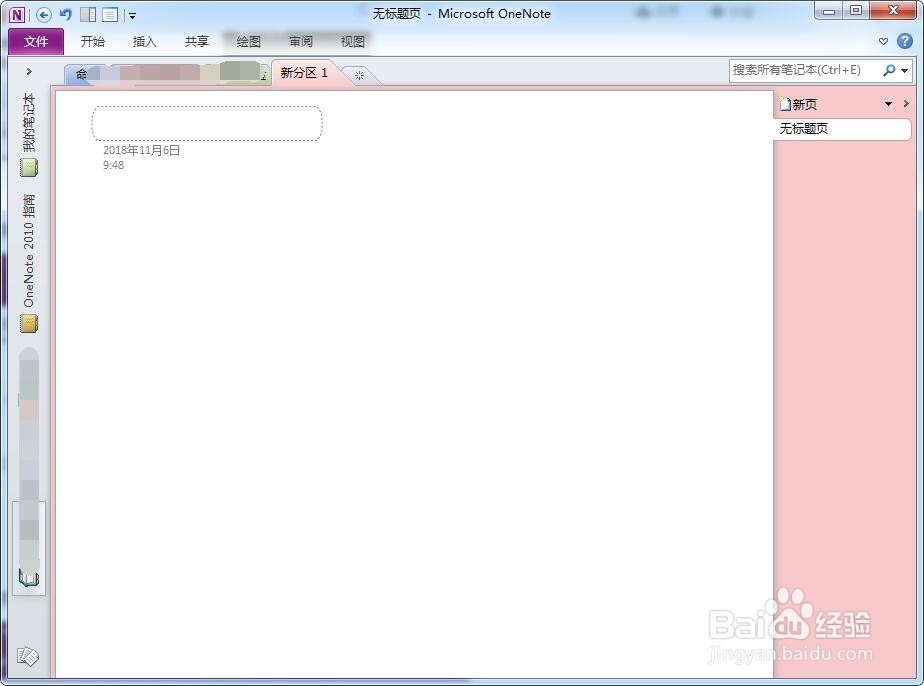The image size is (924, 686).
Task: Open the 视图 ribbon tab
Action: [352, 41]
